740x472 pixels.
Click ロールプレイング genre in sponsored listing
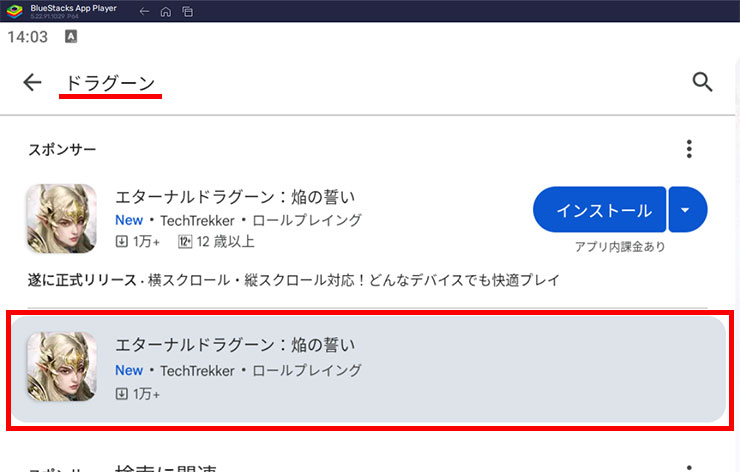pos(307,220)
